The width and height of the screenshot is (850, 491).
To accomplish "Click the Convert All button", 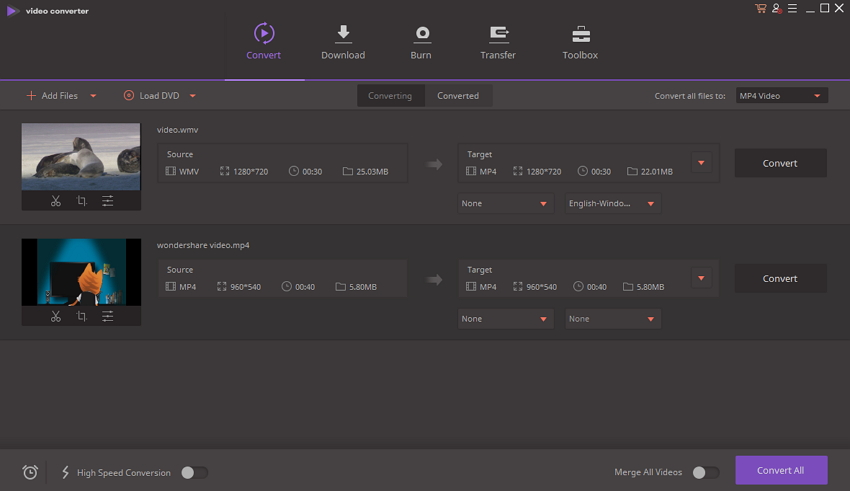I will point(781,470).
